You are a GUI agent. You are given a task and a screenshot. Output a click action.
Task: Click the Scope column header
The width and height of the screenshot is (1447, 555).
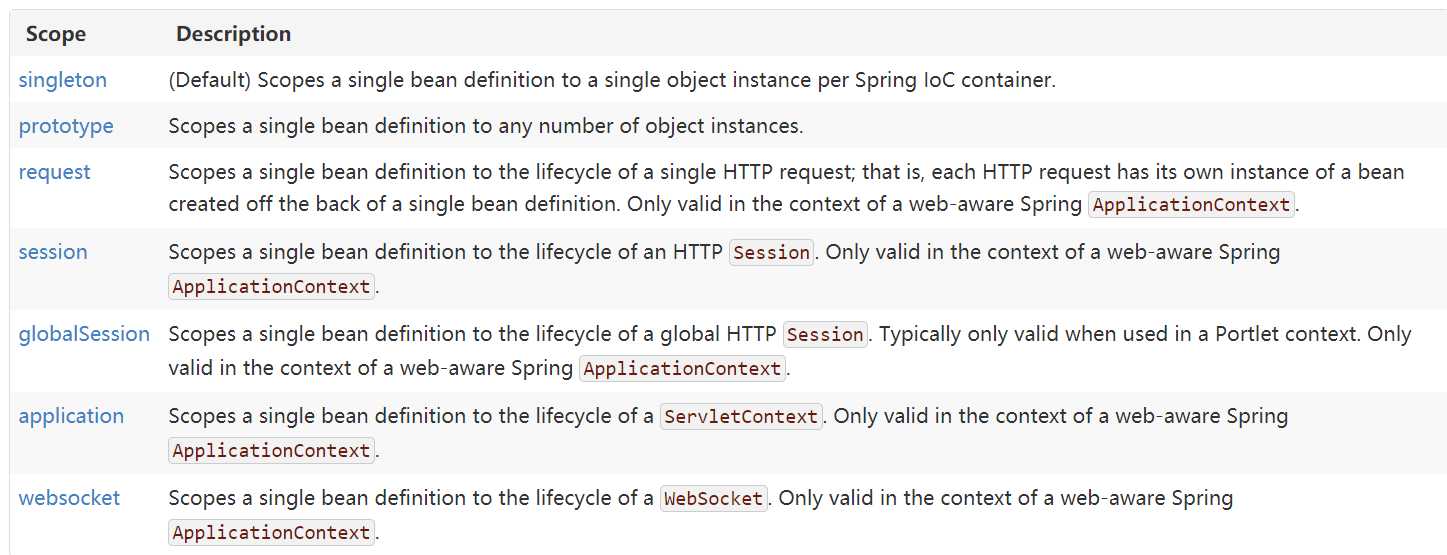click(x=56, y=34)
